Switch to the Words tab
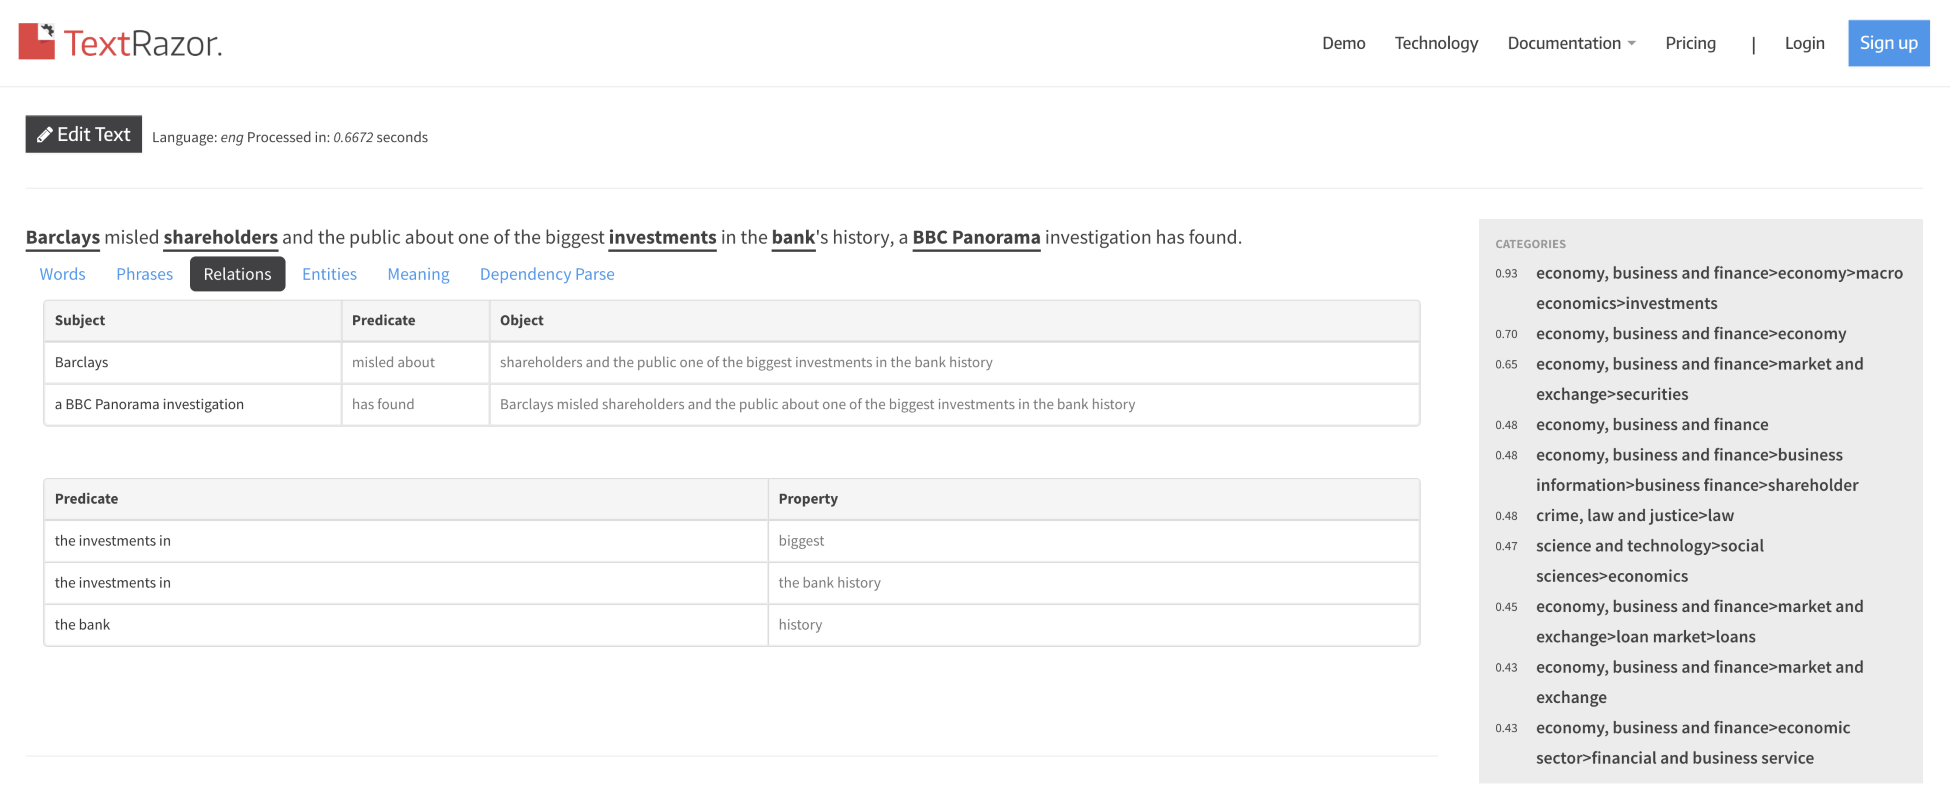Viewport: 1950px width, 794px height. click(x=62, y=274)
